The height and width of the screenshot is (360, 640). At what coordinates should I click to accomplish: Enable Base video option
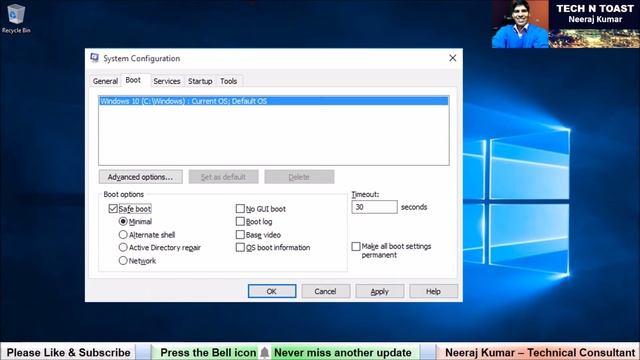240,235
